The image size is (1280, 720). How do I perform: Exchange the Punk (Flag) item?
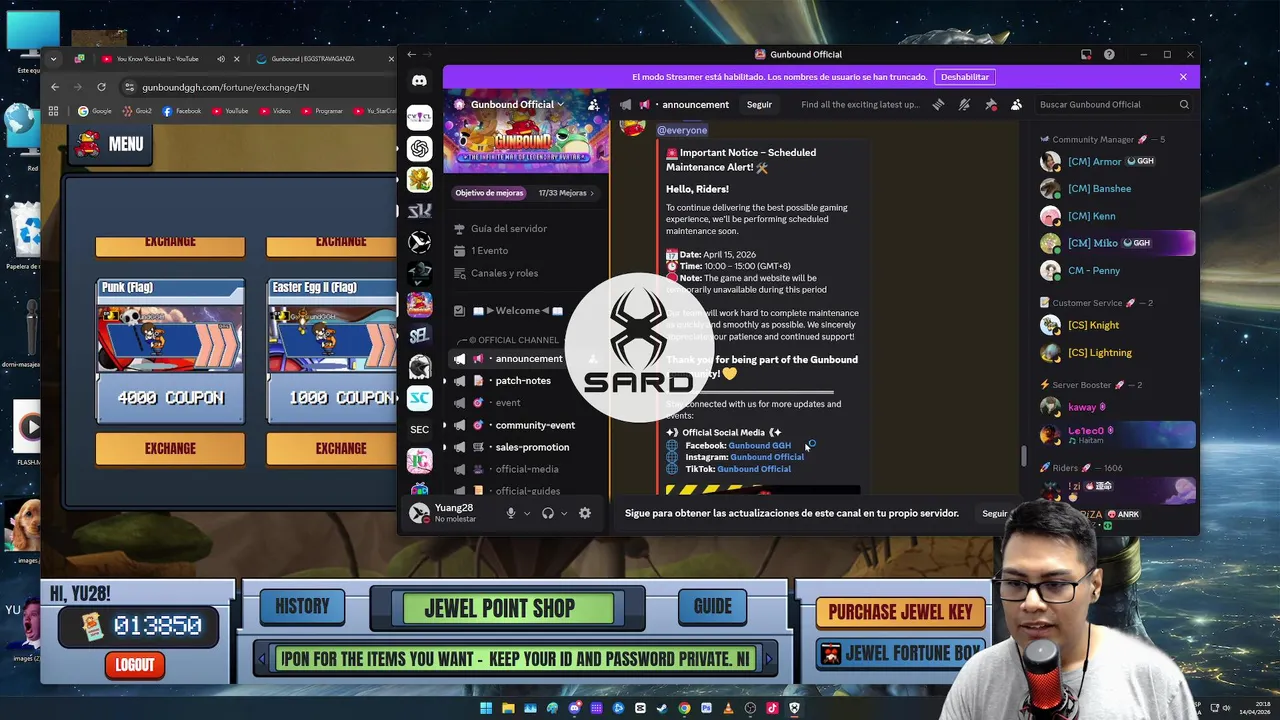coord(170,449)
